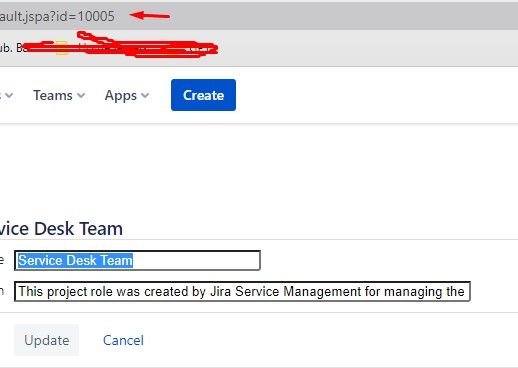The image size is (518, 368).
Task: Open the Apps dropdown menu
Action: point(127,96)
